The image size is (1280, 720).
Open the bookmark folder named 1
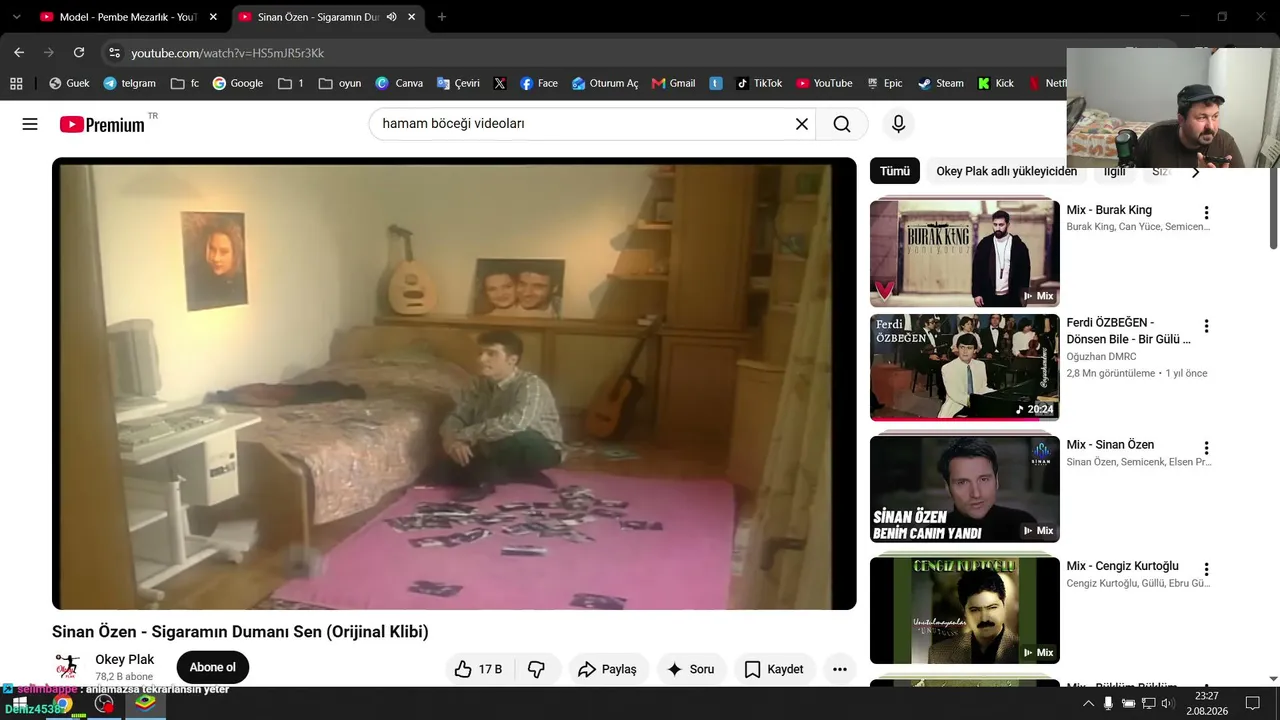tap(291, 83)
